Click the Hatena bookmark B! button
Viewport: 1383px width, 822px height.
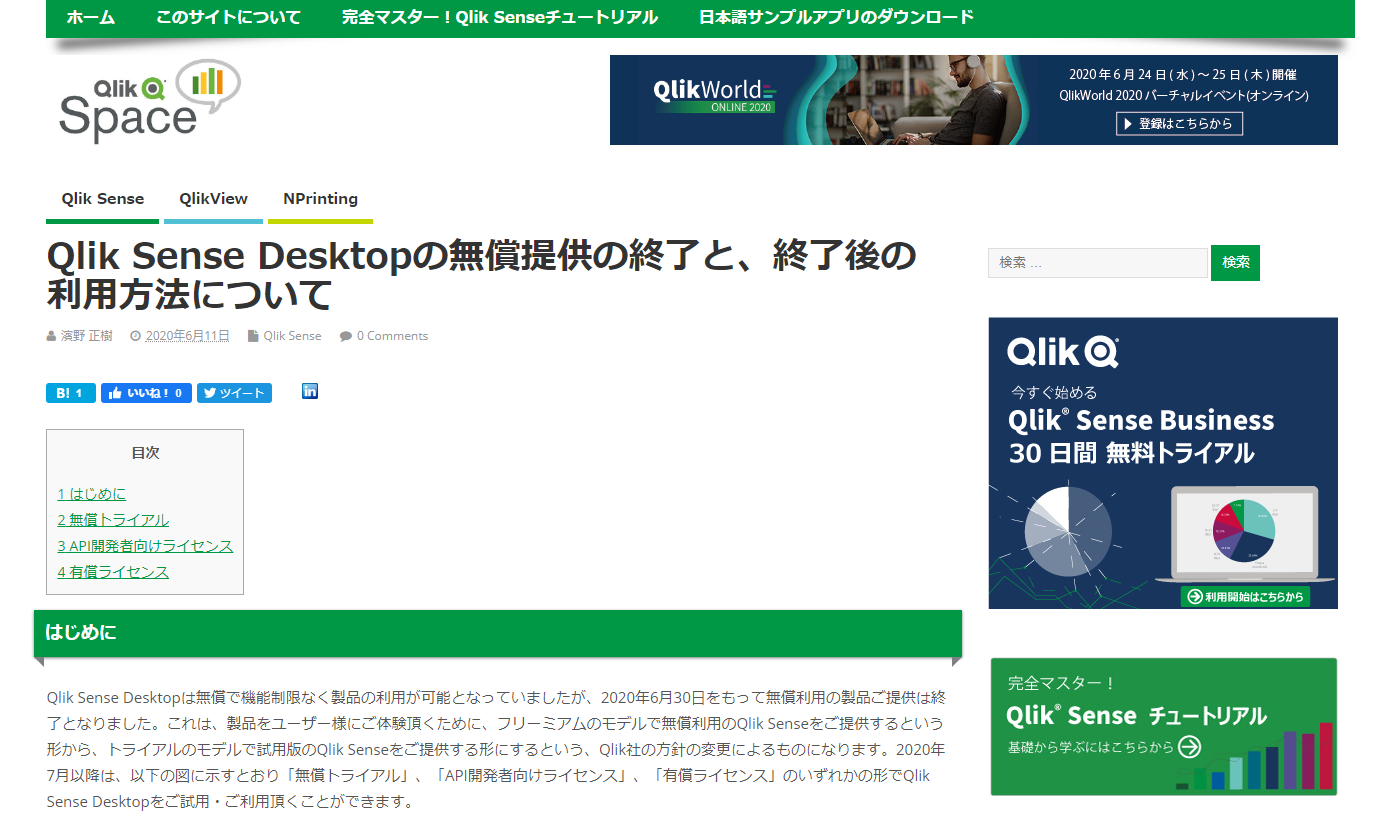click(71, 393)
